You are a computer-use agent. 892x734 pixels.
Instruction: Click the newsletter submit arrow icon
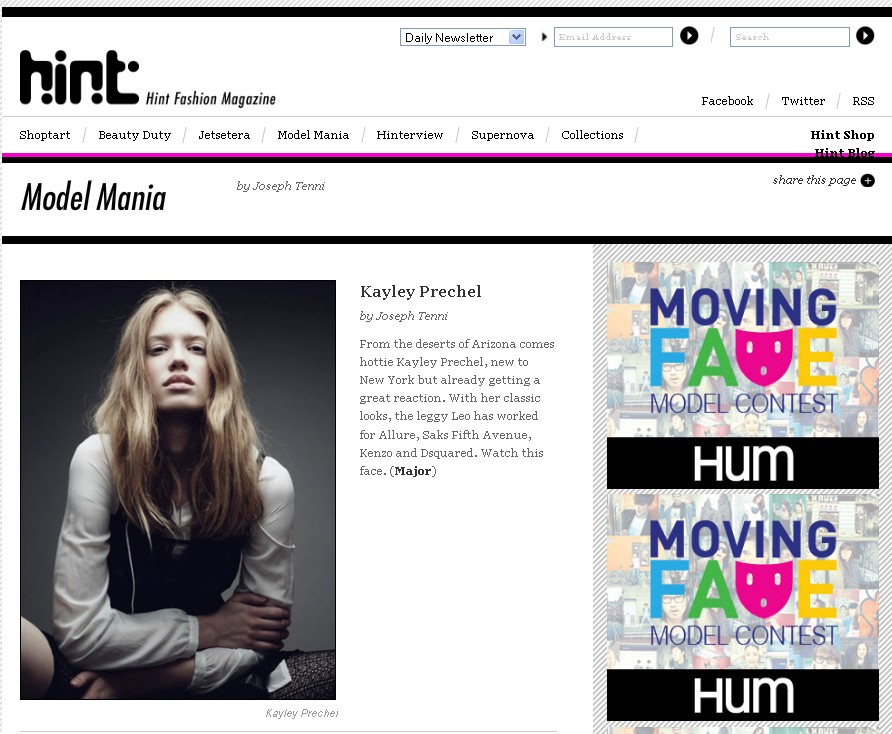[689, 36]
